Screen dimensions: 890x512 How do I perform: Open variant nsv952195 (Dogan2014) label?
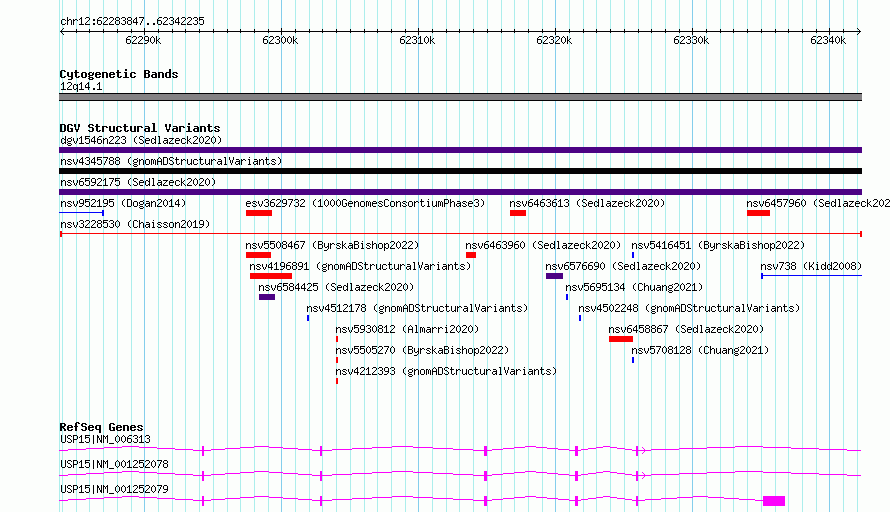coord(123,203)
